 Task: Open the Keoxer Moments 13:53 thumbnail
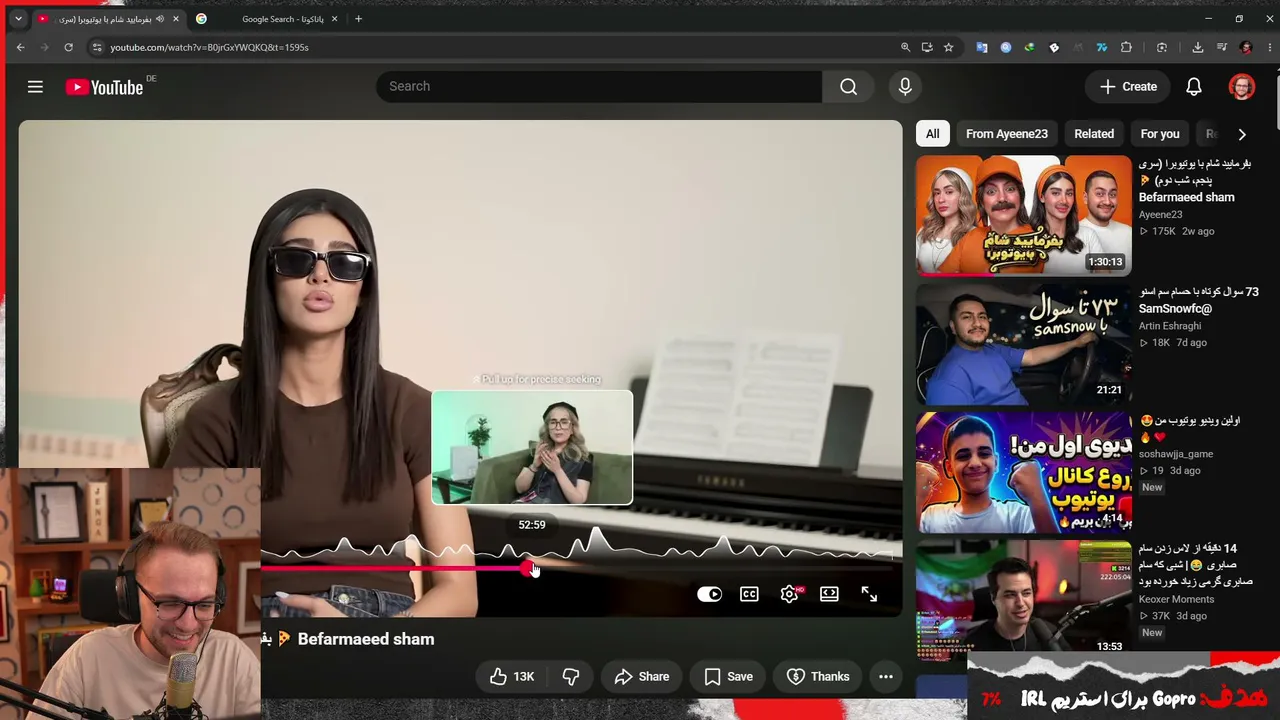click(x=1024, y=600)
